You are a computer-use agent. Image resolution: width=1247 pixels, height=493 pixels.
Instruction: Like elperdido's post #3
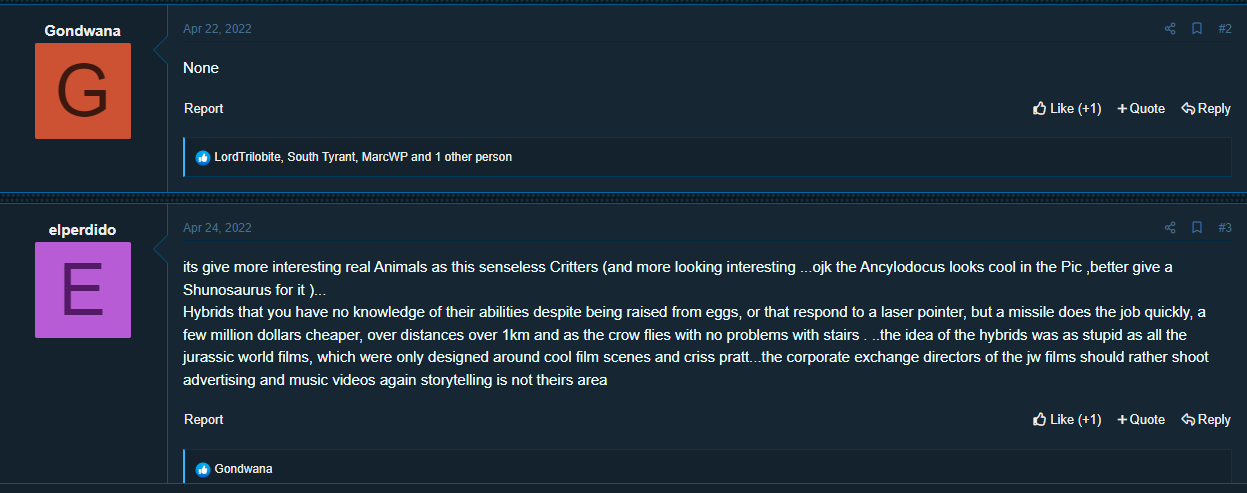pyautogui.click(x=1067, y=420)
